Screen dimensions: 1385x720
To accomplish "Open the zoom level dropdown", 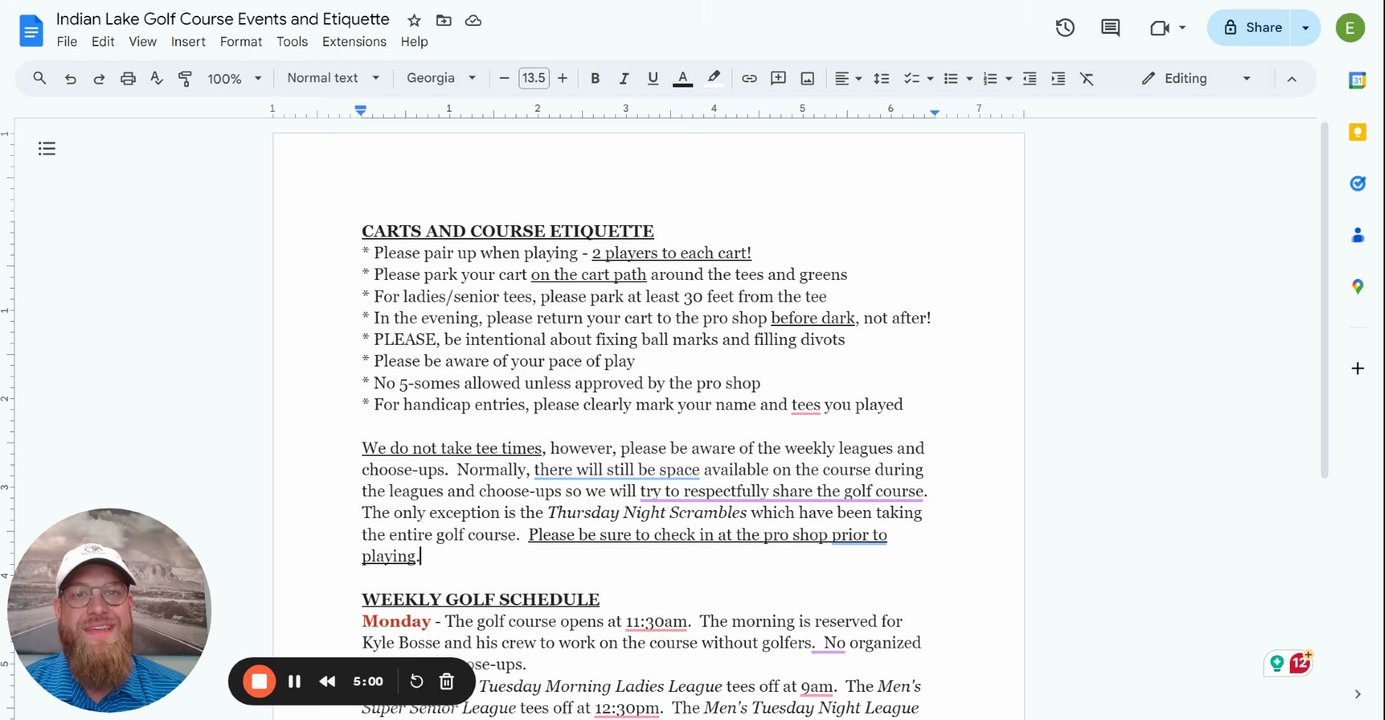I will (x=234, y=78).
